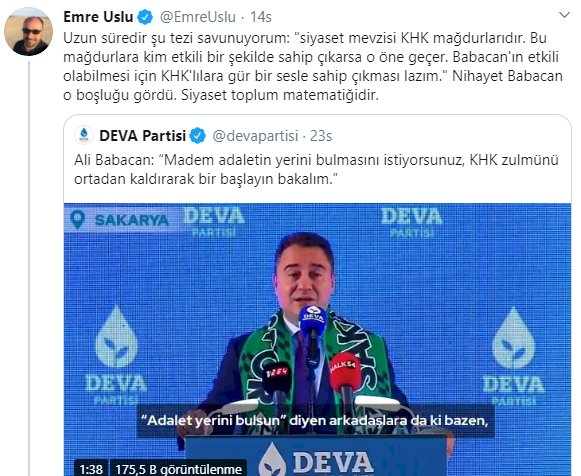Click the Sakarya location pin icon

pos(77,220)
